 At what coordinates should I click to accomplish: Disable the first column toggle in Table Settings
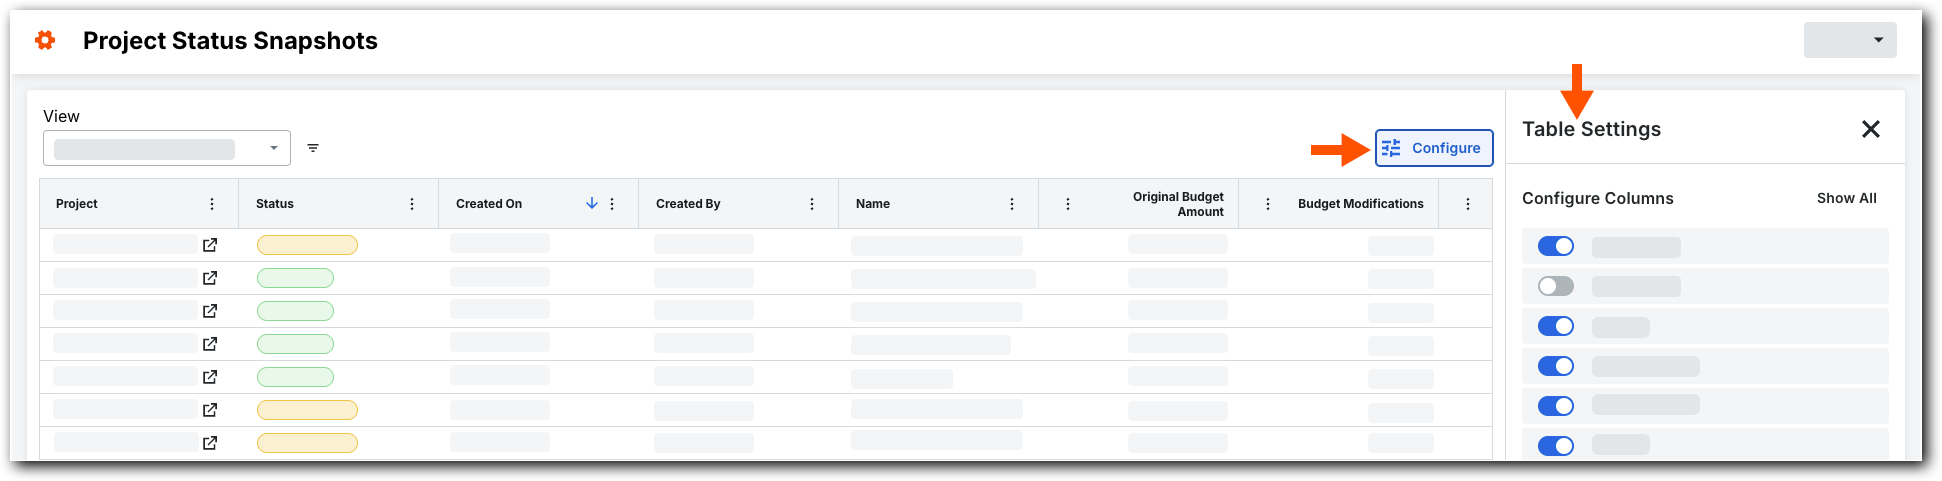[x=1556, y=246]
